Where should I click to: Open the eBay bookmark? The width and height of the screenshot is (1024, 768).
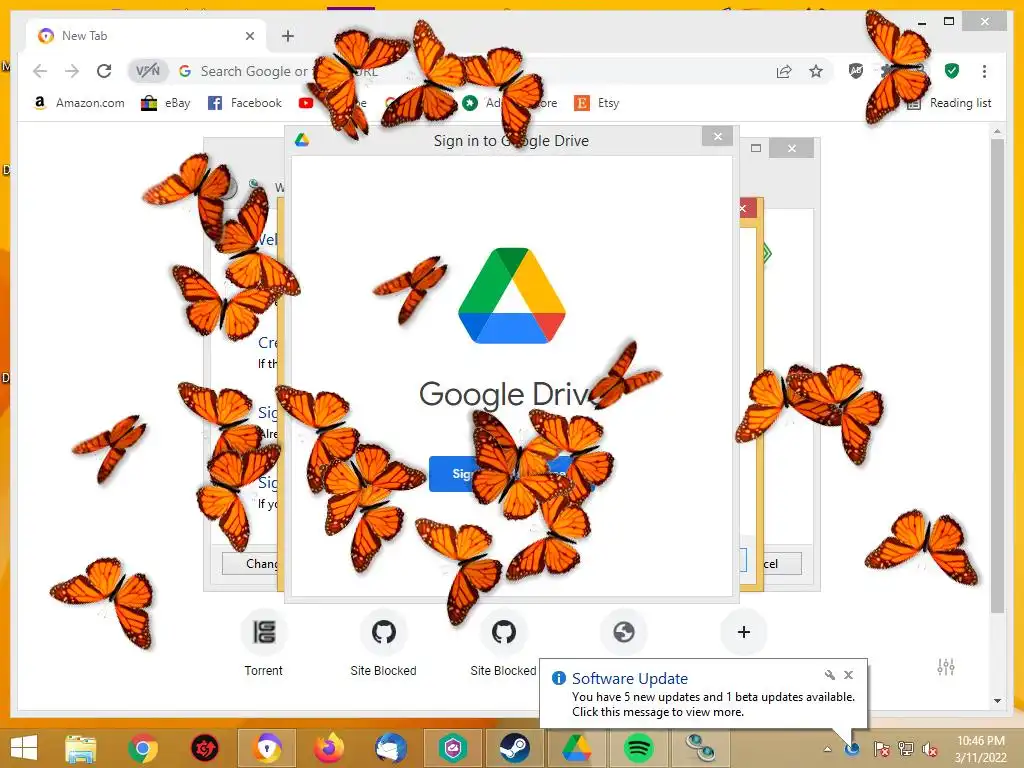166,103
